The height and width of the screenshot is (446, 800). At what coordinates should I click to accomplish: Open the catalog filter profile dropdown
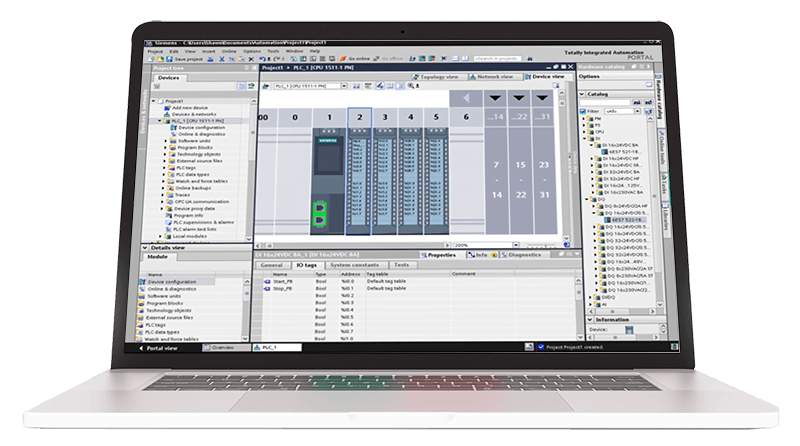(637, 111)
